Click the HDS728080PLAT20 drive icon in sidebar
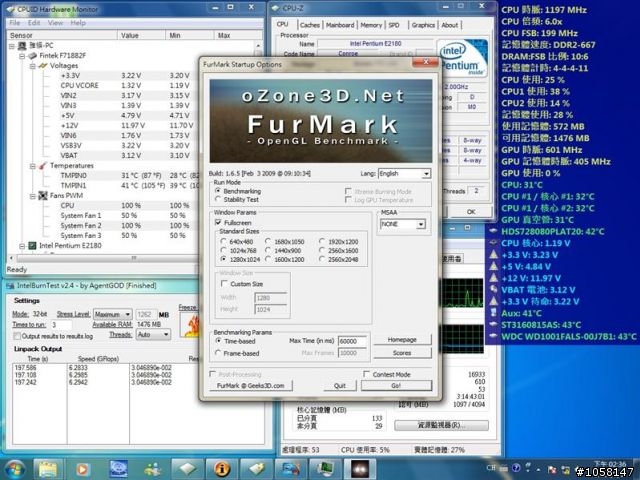This screenshot has width=640, height=480. [493, 231]
